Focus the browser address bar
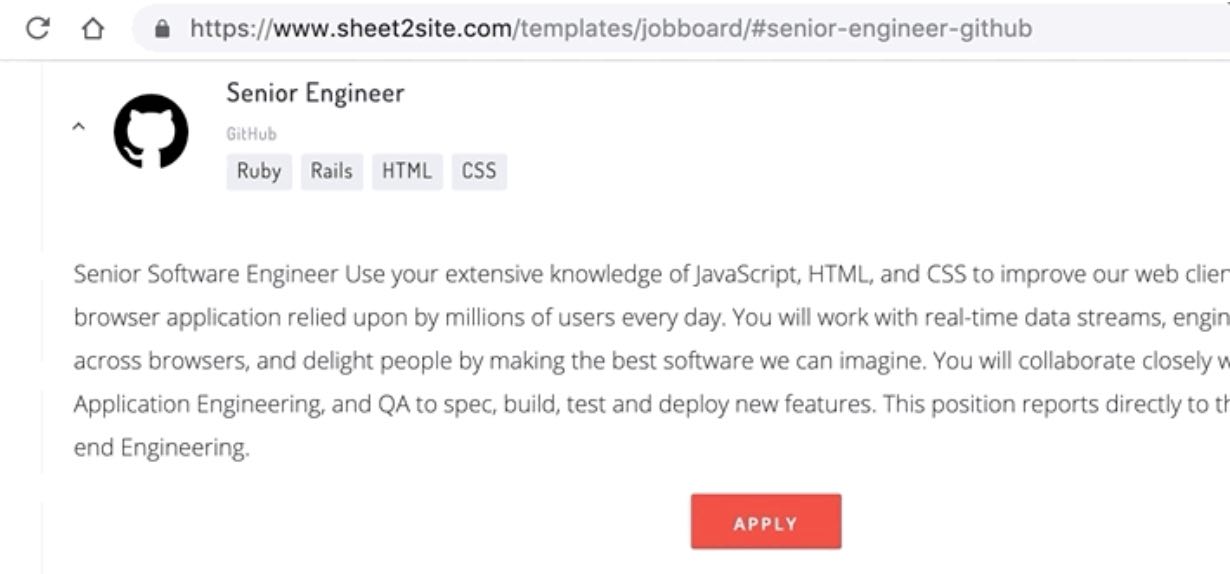The image size is (1230, 574). click(1100, 28)
